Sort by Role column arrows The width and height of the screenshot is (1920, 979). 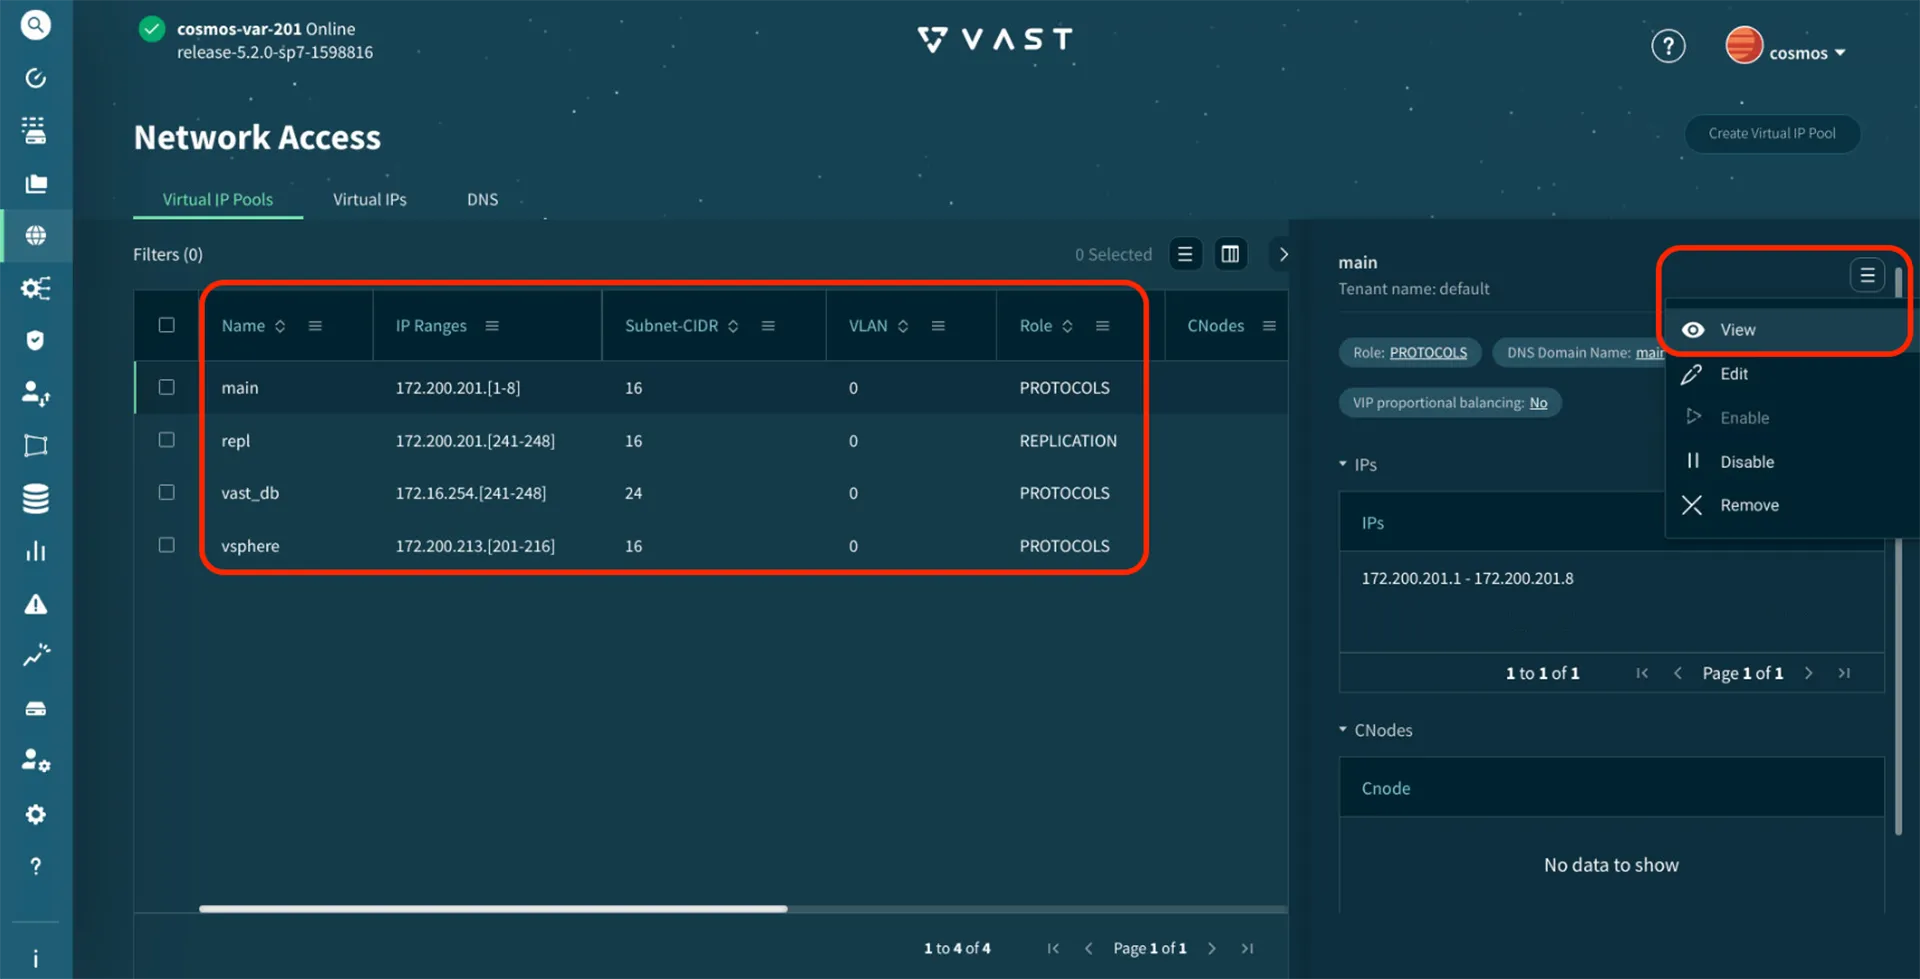[1067, 326]
